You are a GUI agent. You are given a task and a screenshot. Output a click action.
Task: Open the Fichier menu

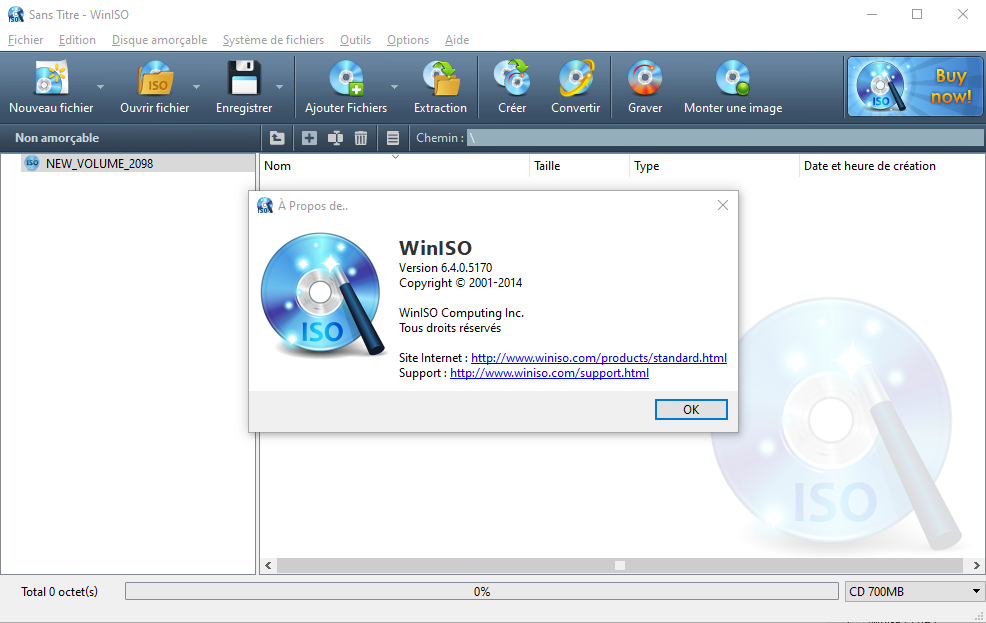point(25,40)
